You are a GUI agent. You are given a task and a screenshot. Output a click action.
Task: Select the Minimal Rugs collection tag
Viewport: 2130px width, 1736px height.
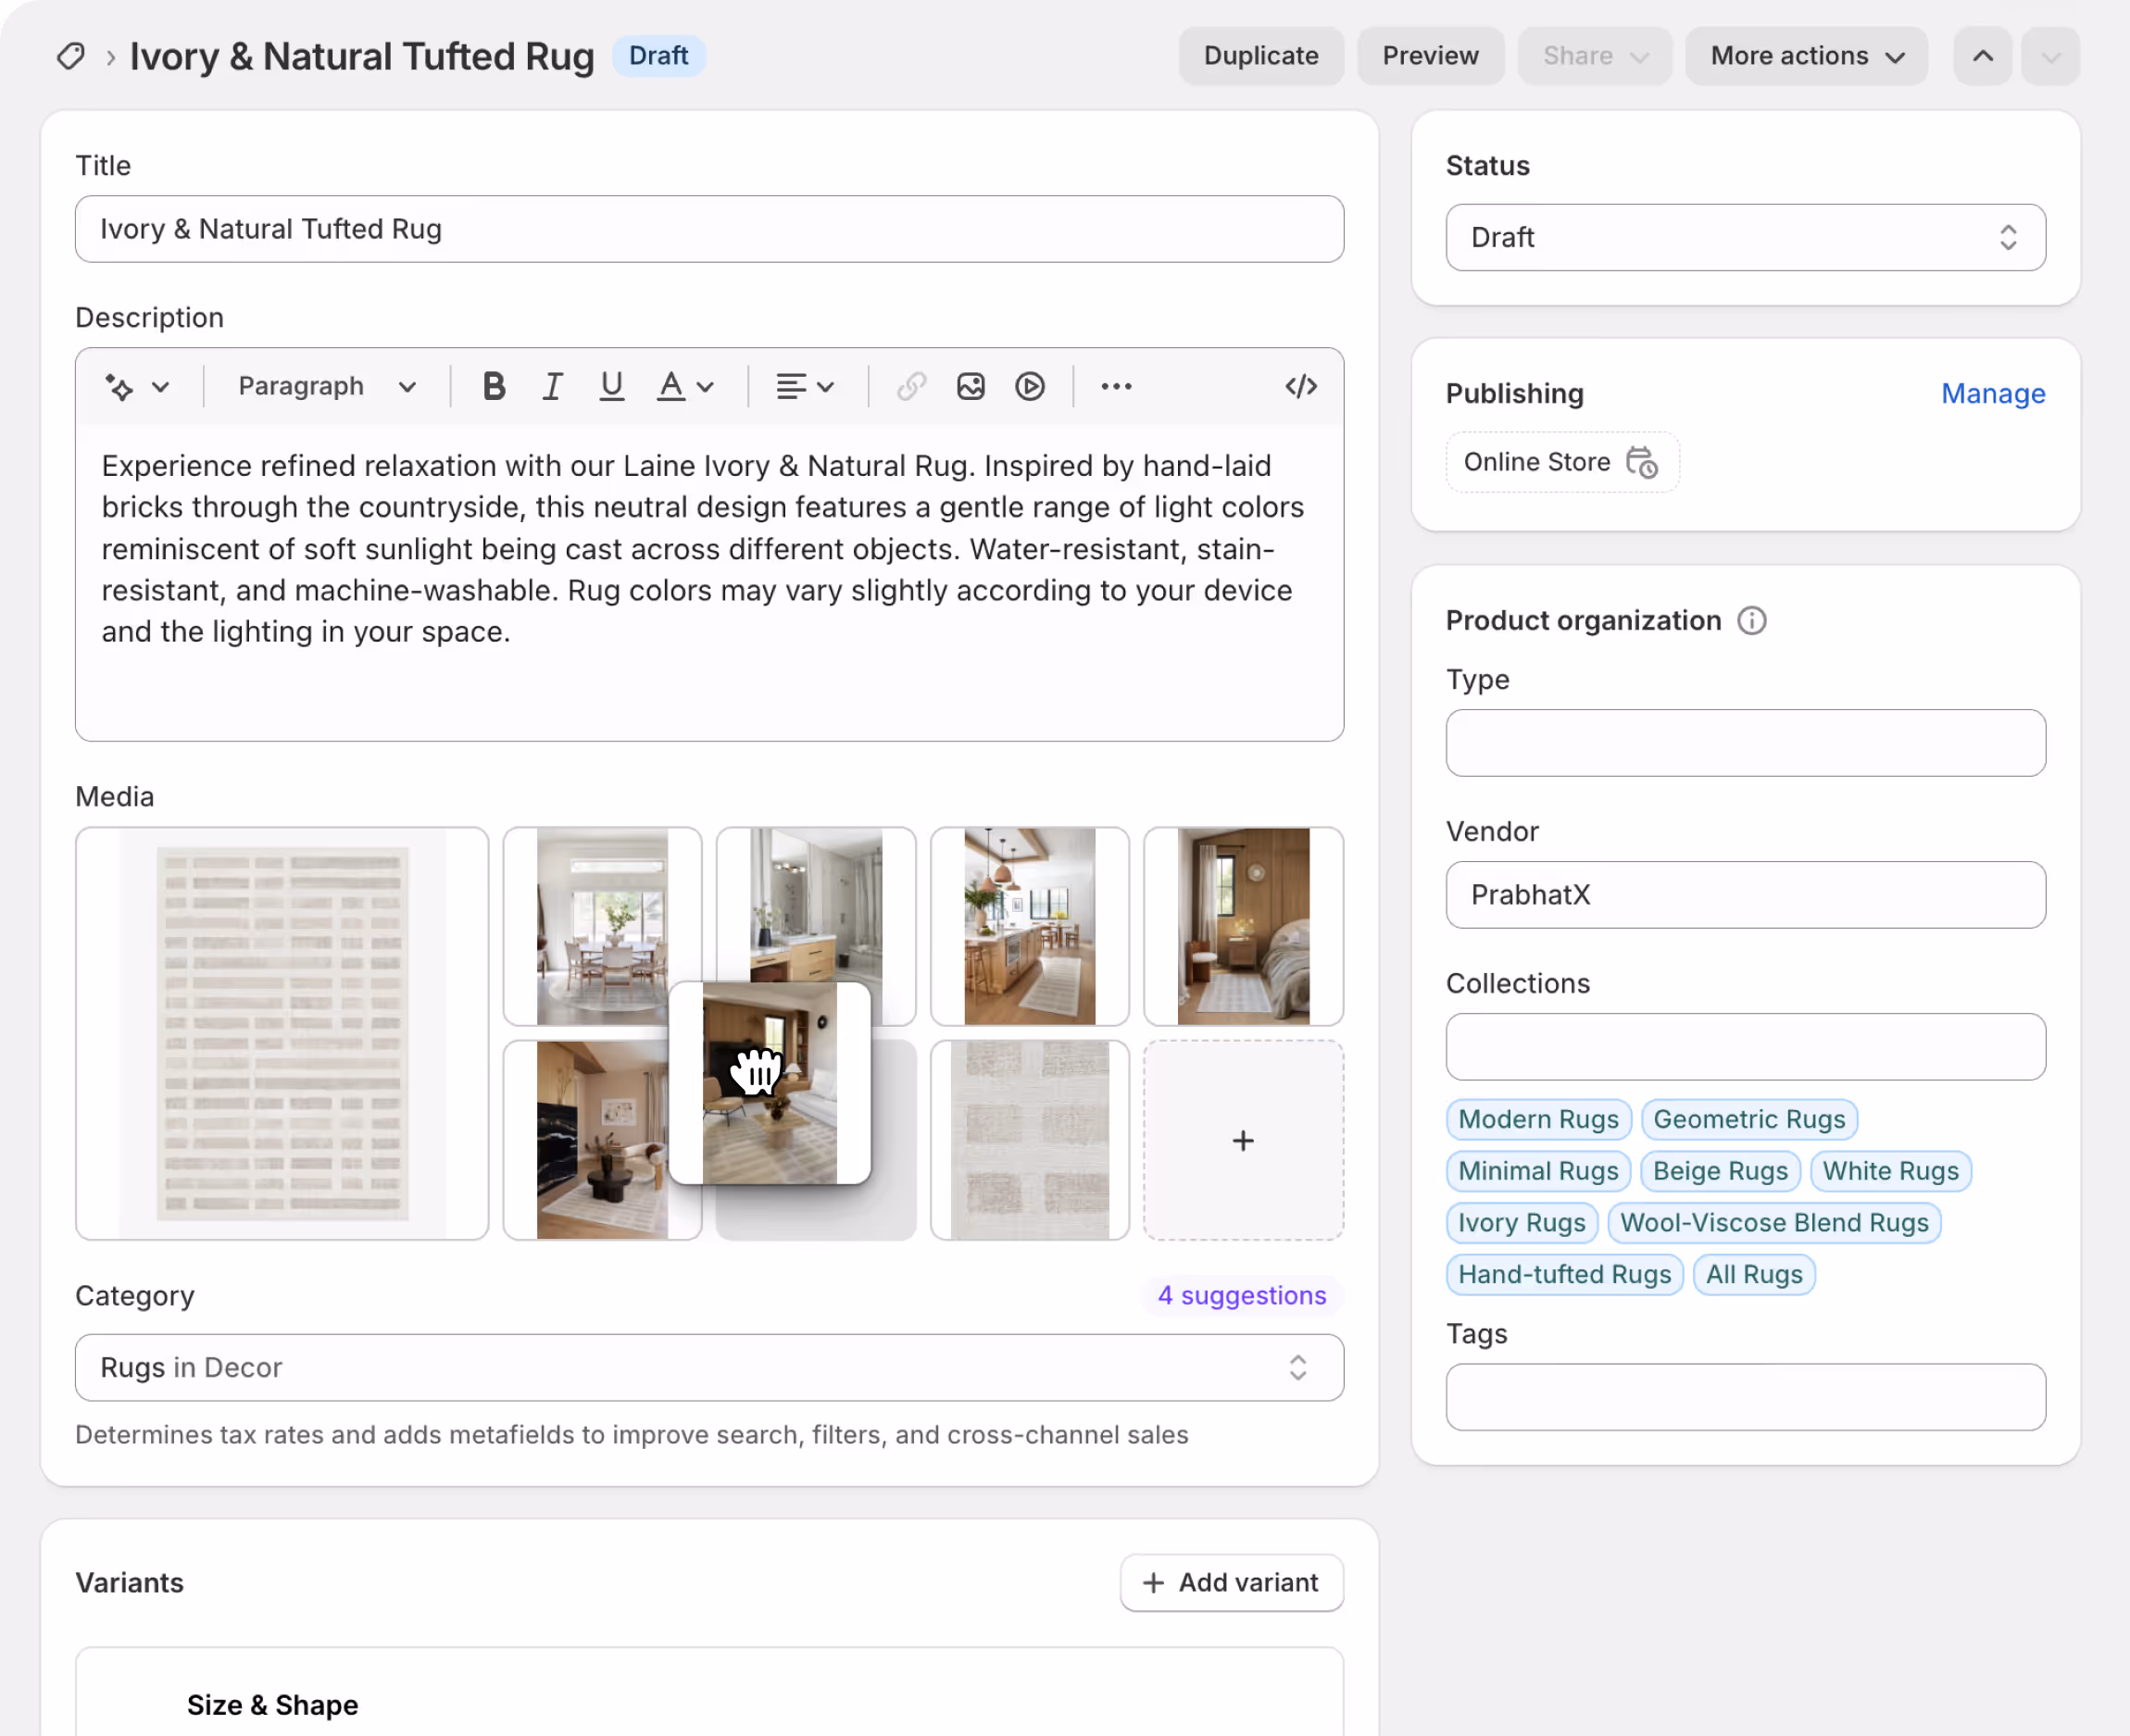1538,1171
